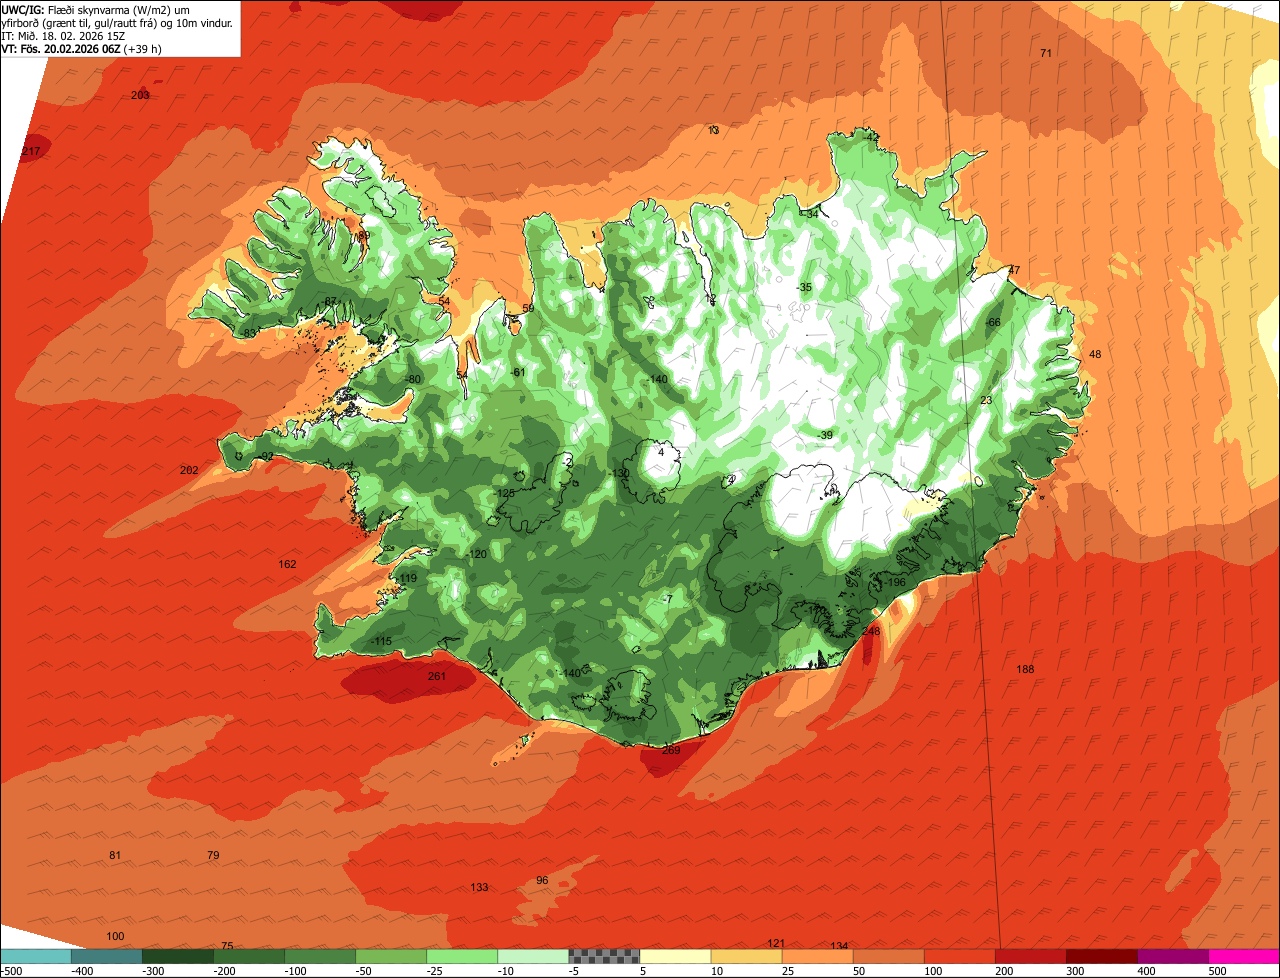Click the map value -83
The width and height of the screenshot is (1280, 978).
tap(250, 333)
